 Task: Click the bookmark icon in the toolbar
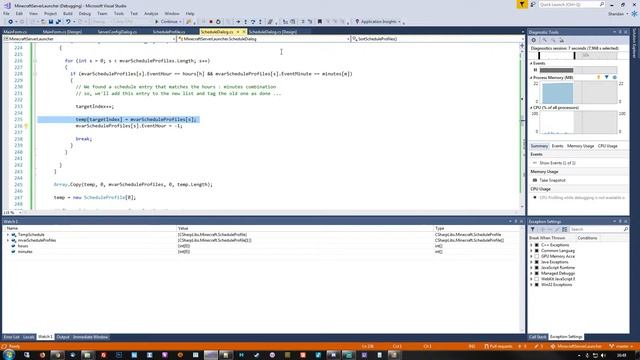click(x=320, y=22)
